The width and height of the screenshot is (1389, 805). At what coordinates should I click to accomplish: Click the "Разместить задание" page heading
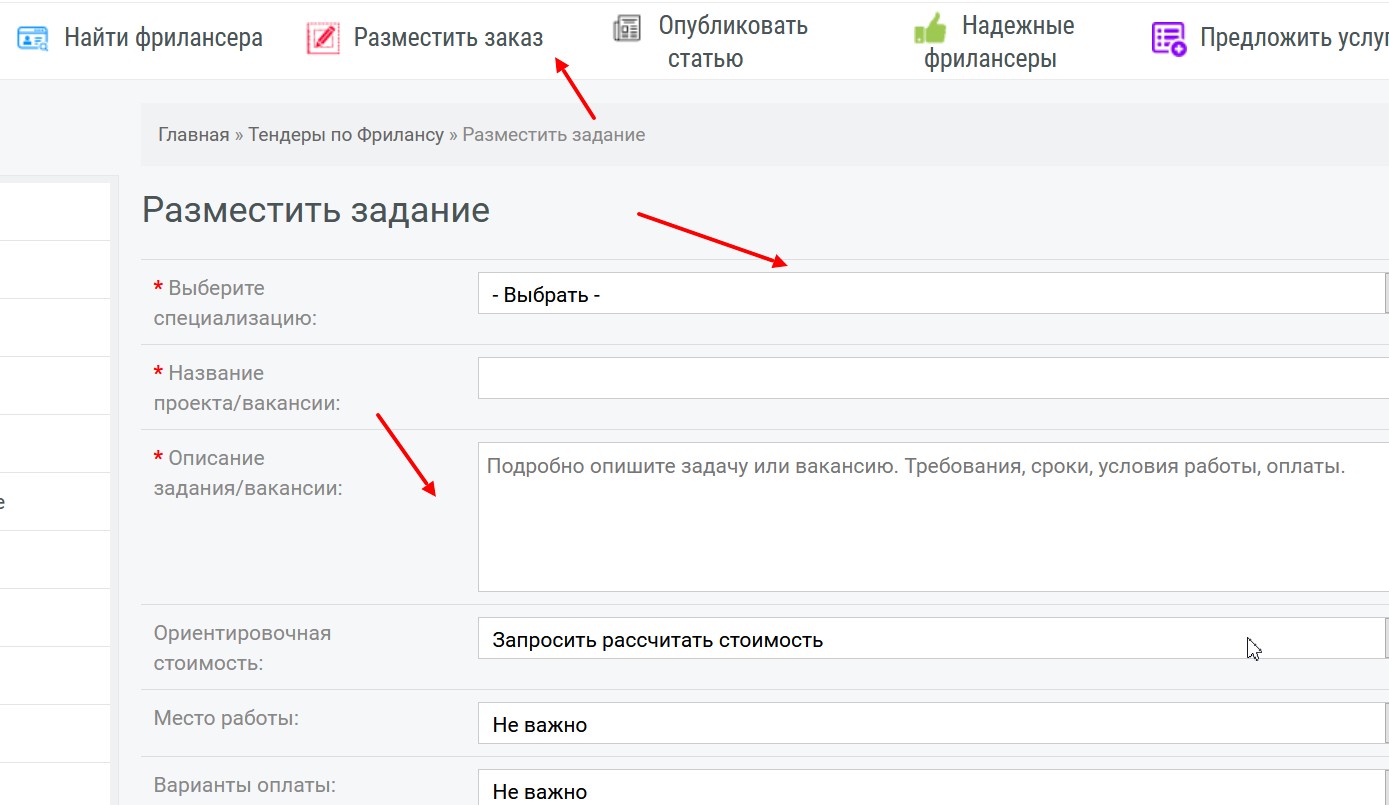[316, 211]
